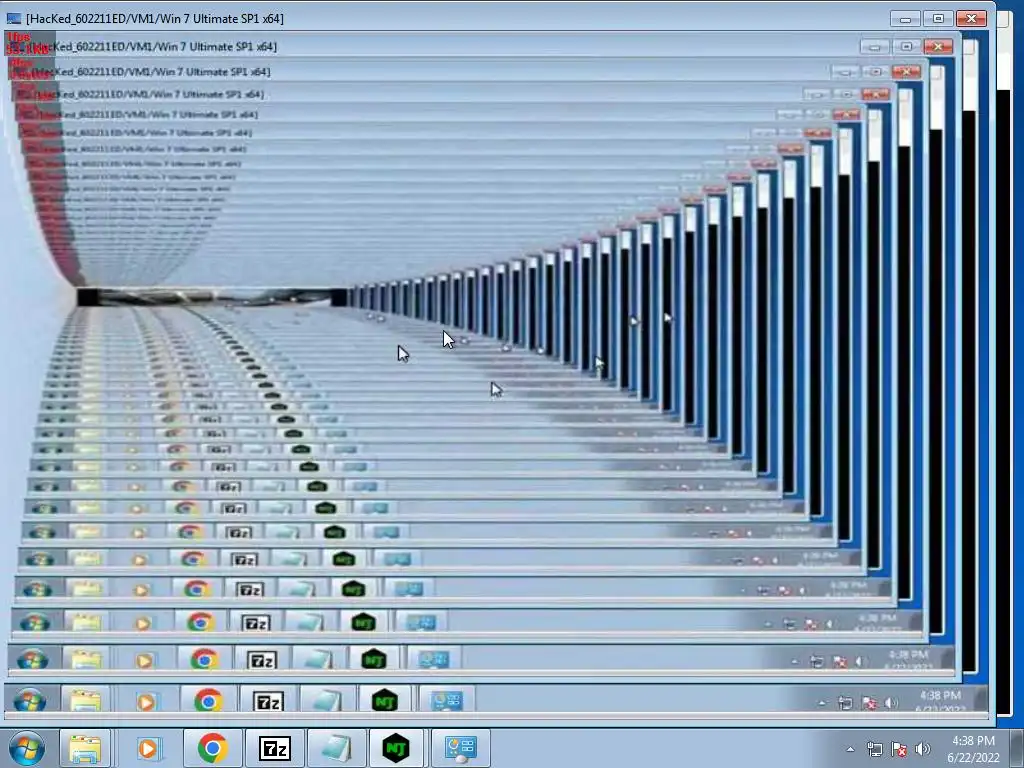The height and width of the screenshot is (768, 1024).
Task: Launch Windows Media Player from host taskbar
Action: pyautogui.click(x=148, y=748)
